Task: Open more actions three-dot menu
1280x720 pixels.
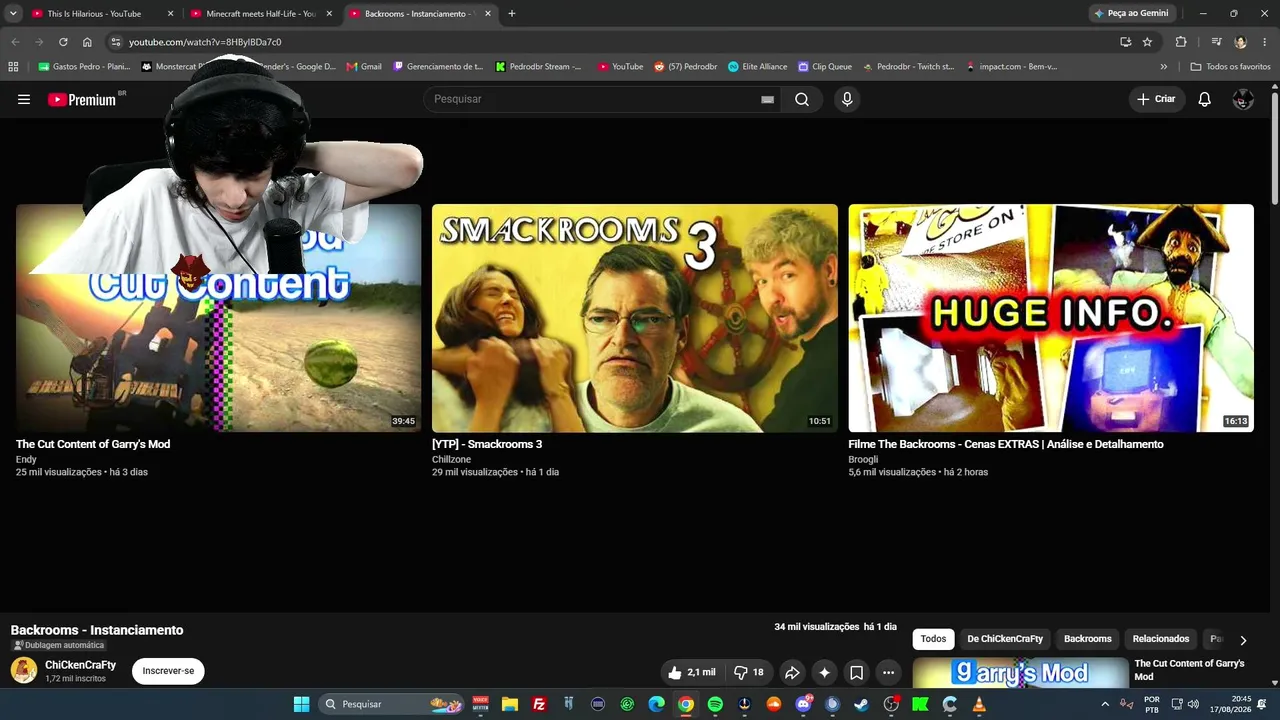Action: [888, 673]
